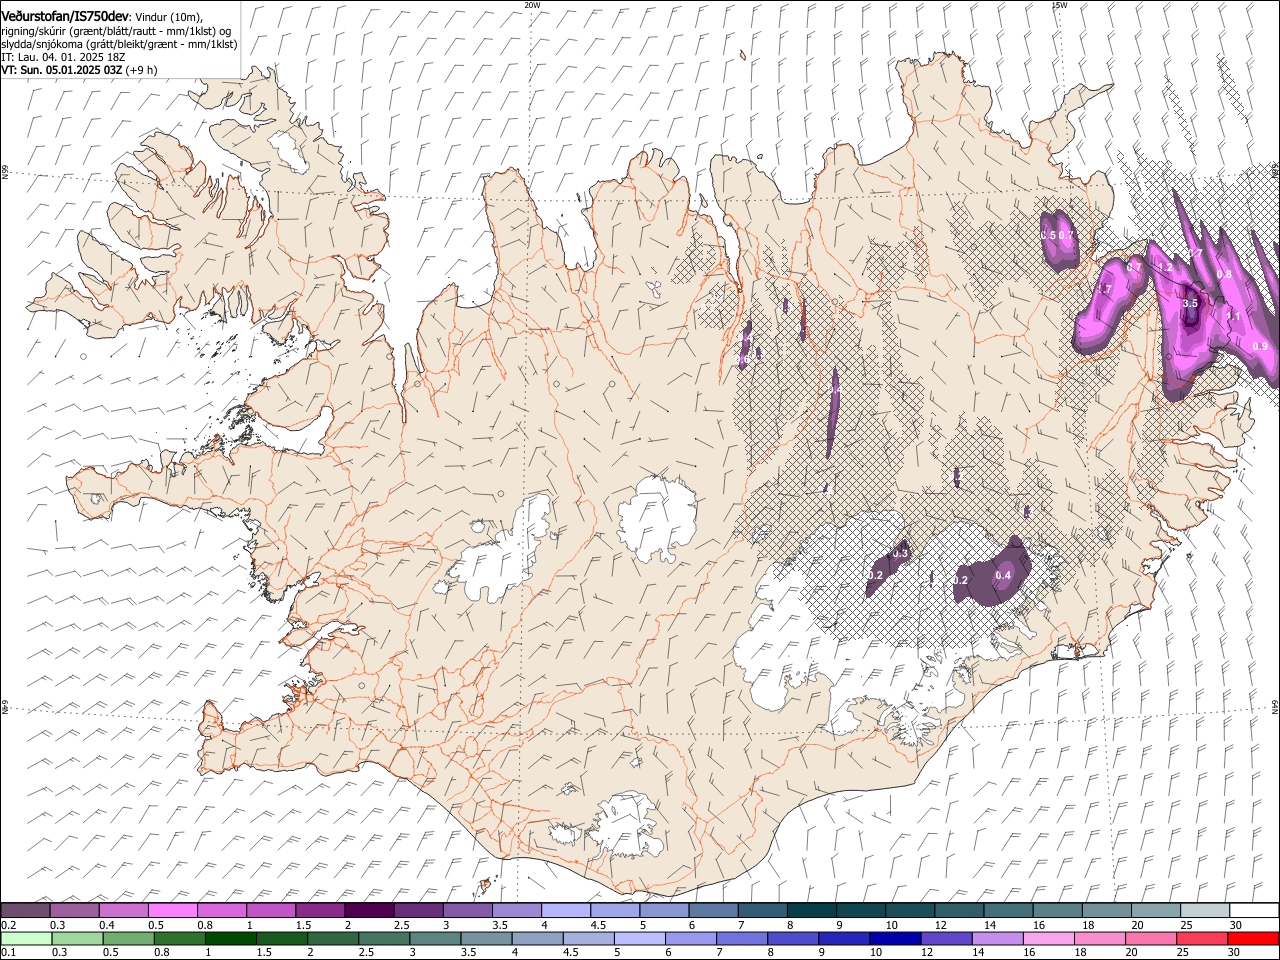
Task: Select the 'VT: Sun. 05.01.2025 03Z (+9 h)' line
Action: [79, 70]
